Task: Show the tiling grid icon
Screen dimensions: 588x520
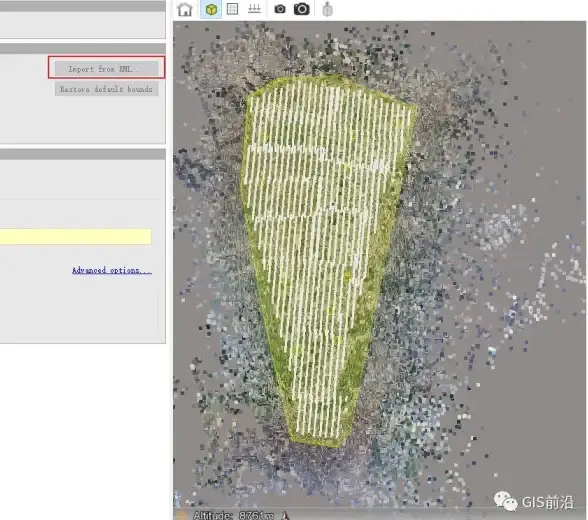Action: pos(232,9)
